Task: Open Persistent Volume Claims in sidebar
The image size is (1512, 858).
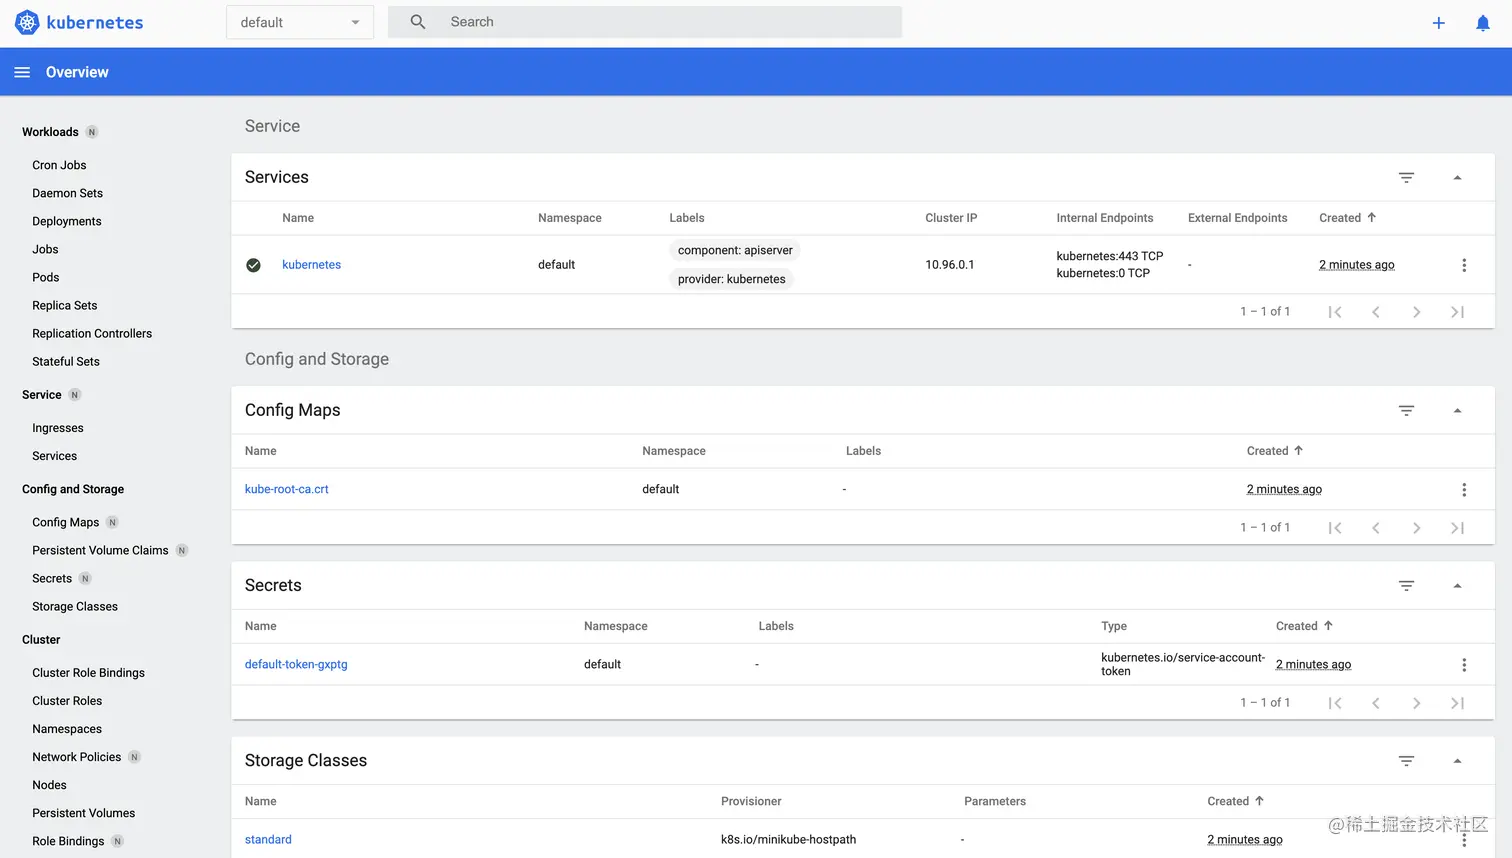Action: 100,550
